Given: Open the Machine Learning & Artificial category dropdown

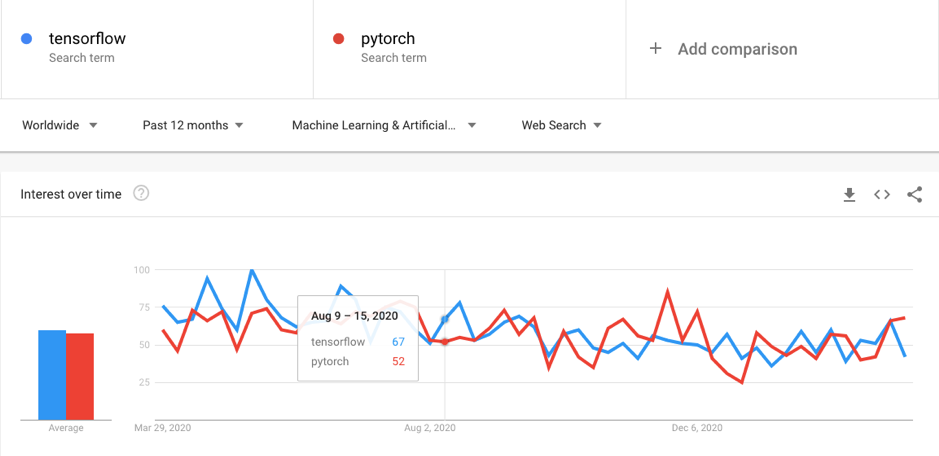Looking at the screenshot, I should 384,125.
